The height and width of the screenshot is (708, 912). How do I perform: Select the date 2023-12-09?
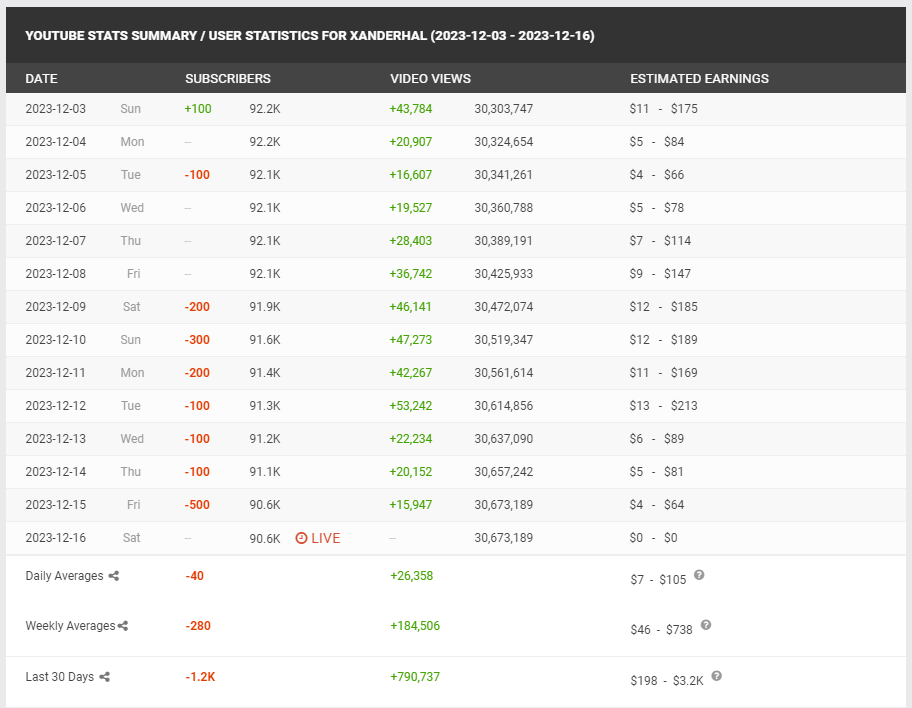click(56, 307)
